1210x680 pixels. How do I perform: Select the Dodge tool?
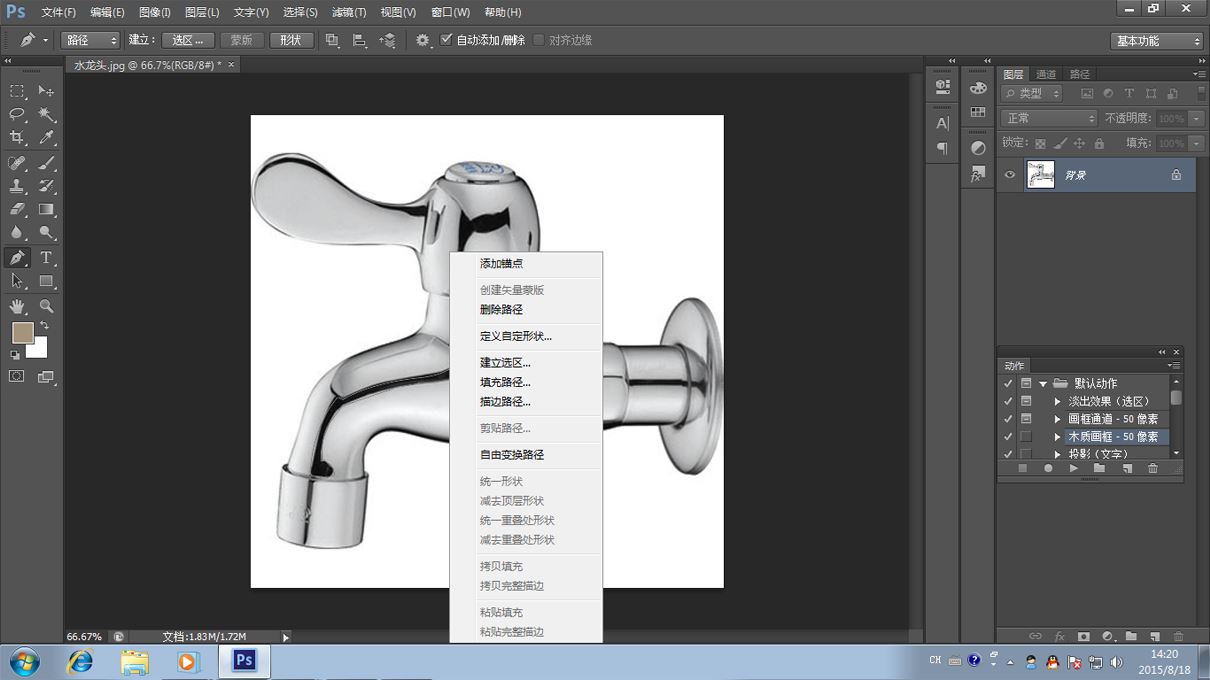46,233
